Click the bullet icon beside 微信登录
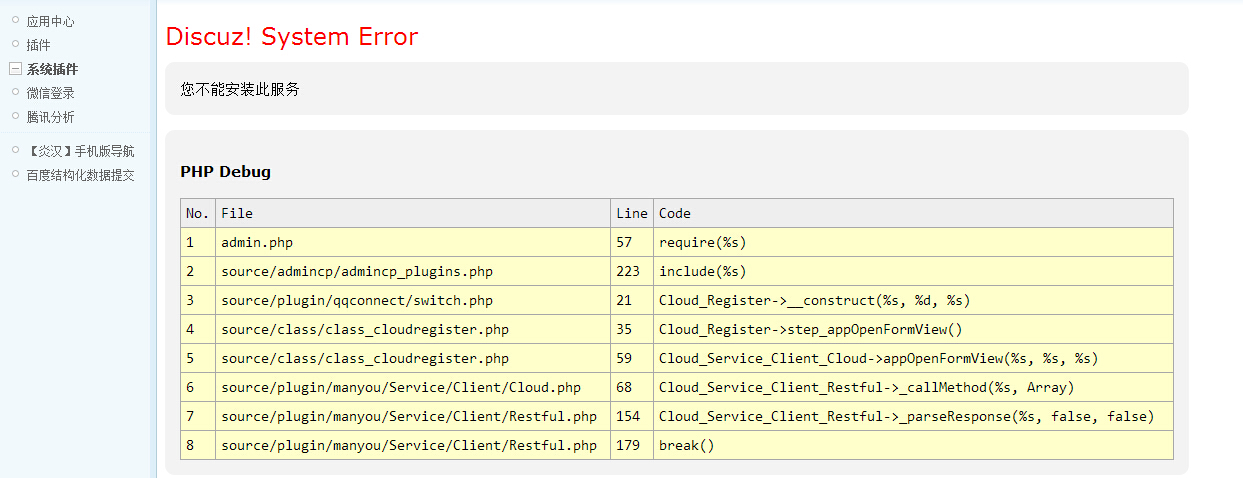1243x478 pixels. point(15,92)
